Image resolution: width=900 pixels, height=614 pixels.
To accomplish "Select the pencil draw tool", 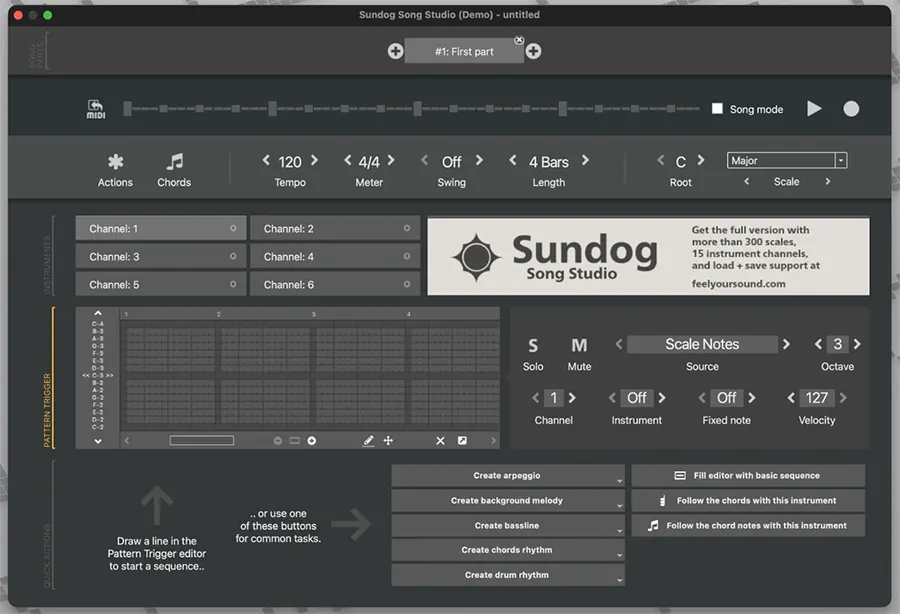I will 368,440.
